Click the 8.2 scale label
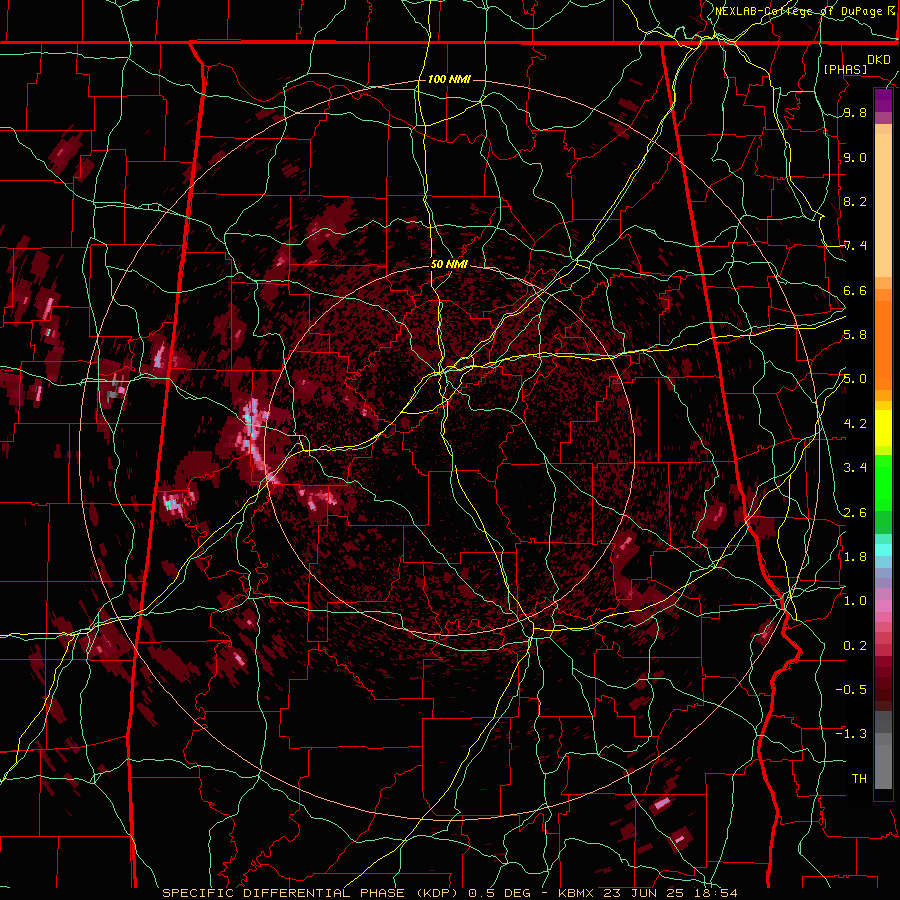 [x=855, y=201]
